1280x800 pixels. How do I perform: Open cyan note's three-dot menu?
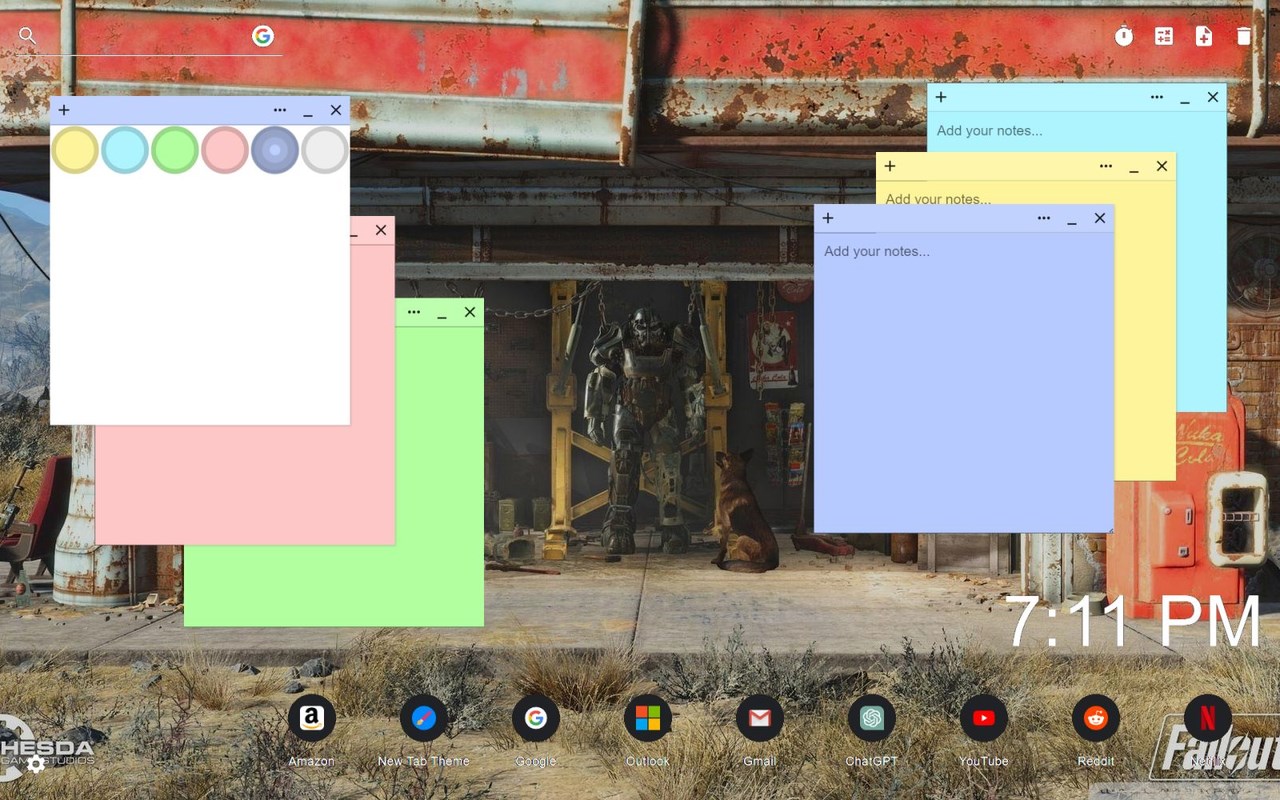tap(1157, 97)
